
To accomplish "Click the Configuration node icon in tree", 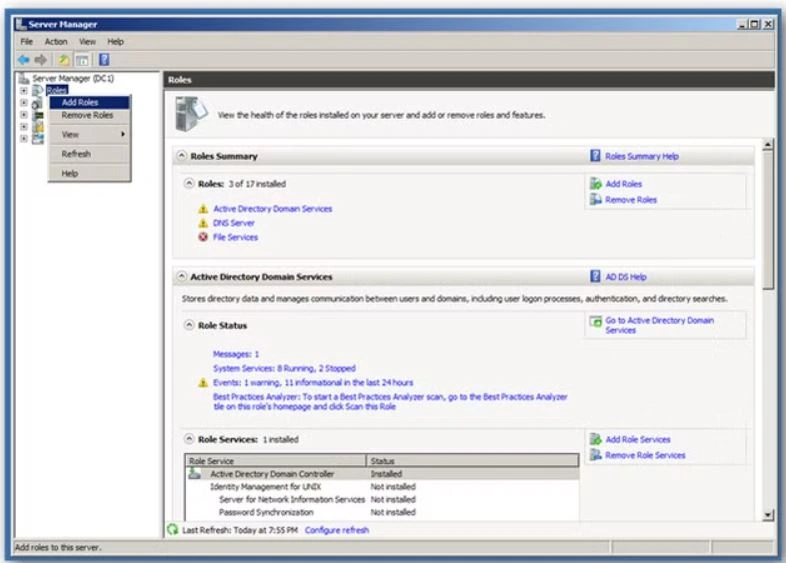I will [x=38, y=127].
